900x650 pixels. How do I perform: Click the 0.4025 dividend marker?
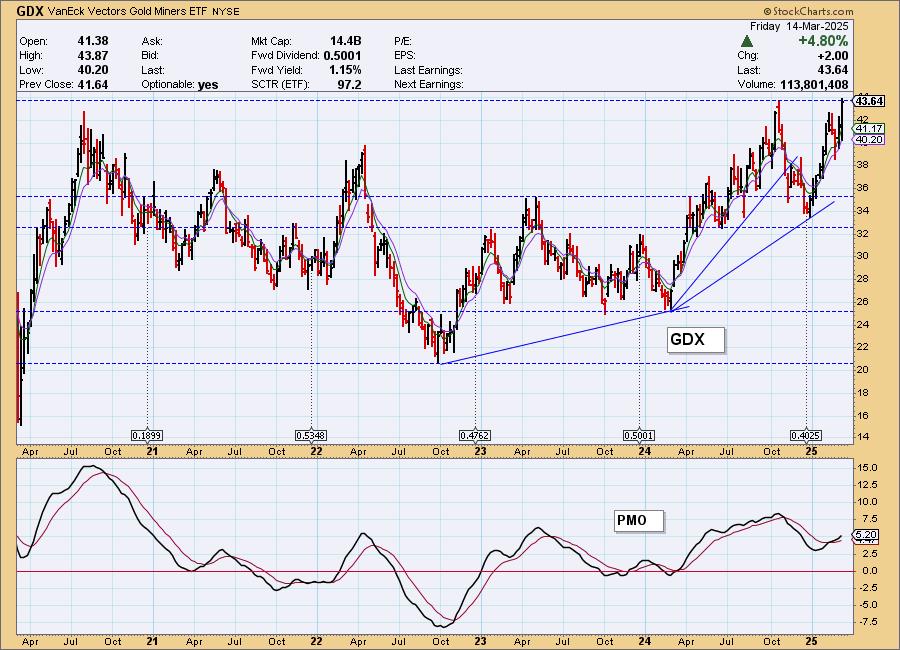click(805, 435)
